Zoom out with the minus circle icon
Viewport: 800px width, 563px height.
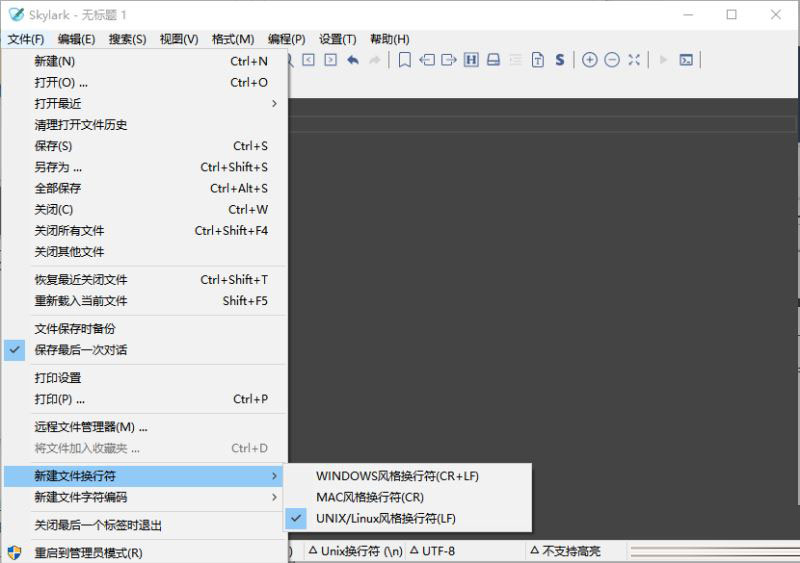click(612, 60)
